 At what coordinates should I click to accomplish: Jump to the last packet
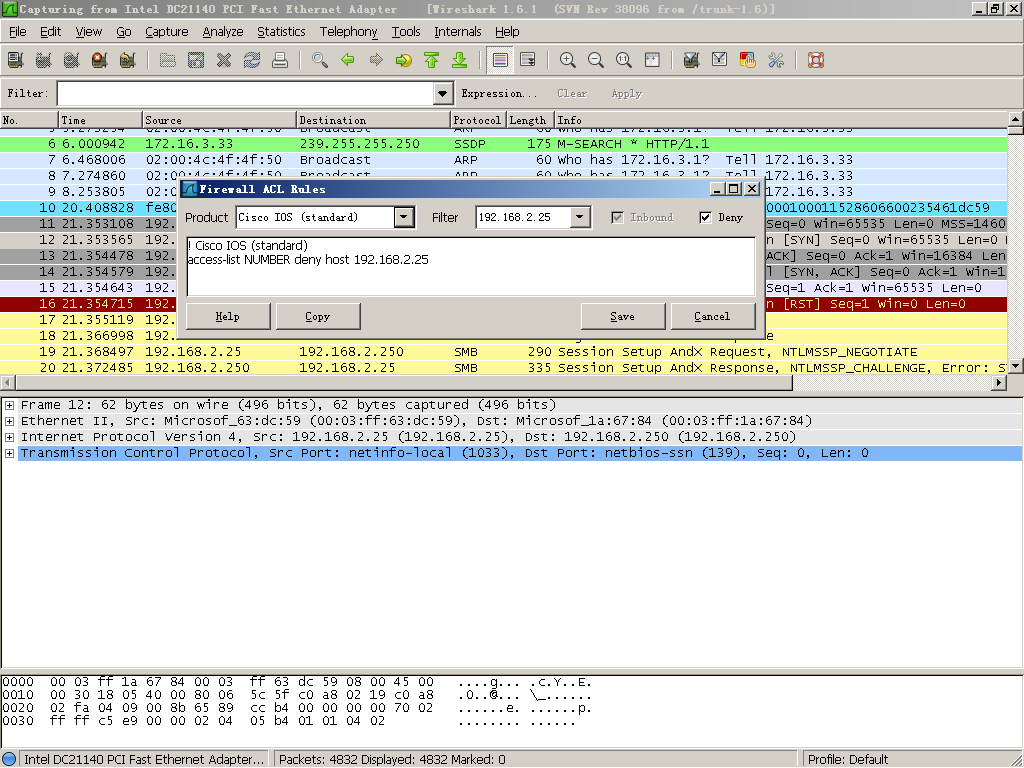point(460,60)
